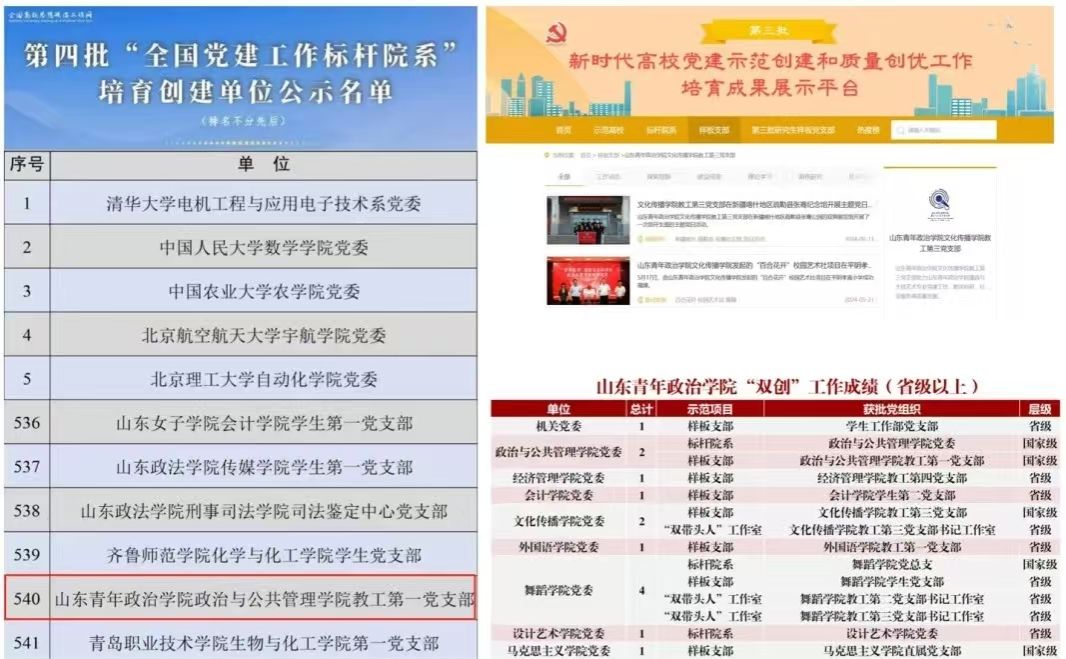Image resolution: width=1066 pixels, height=659 pixels.
Task: Switch to the 全部 tab above the news list
Action: (x=564, y=177)
